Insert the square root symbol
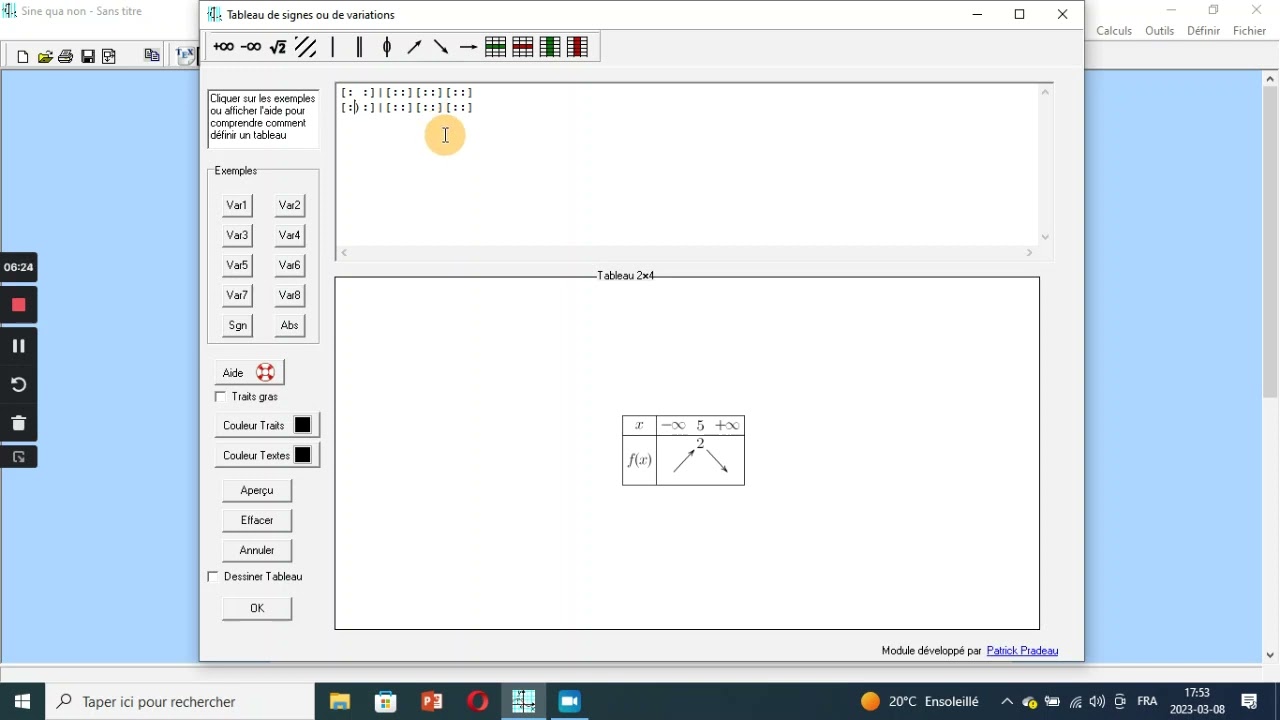Image resolution: width=1280 pixels, height=720 pixels. 278,47
